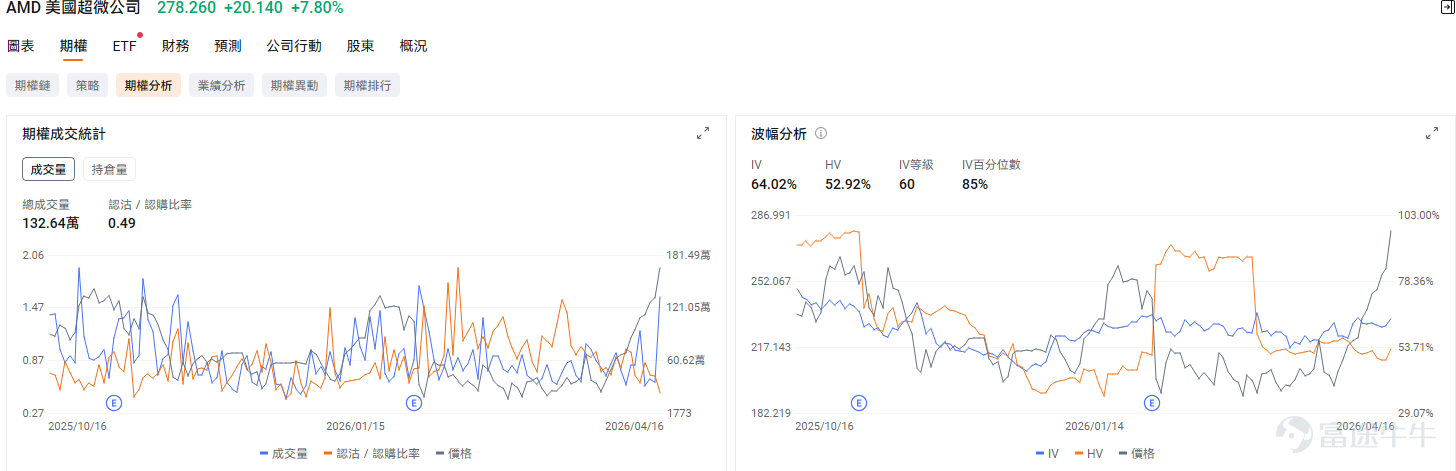Toggle the 價格 legend in 期權成交統計

pyautogui.click(x=453, y=453)
